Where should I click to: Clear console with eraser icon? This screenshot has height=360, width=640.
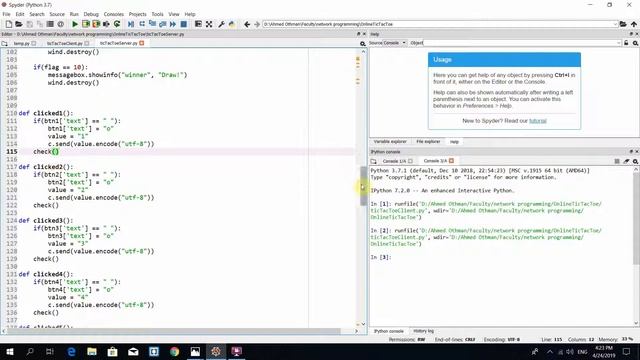tap(626, 161)
